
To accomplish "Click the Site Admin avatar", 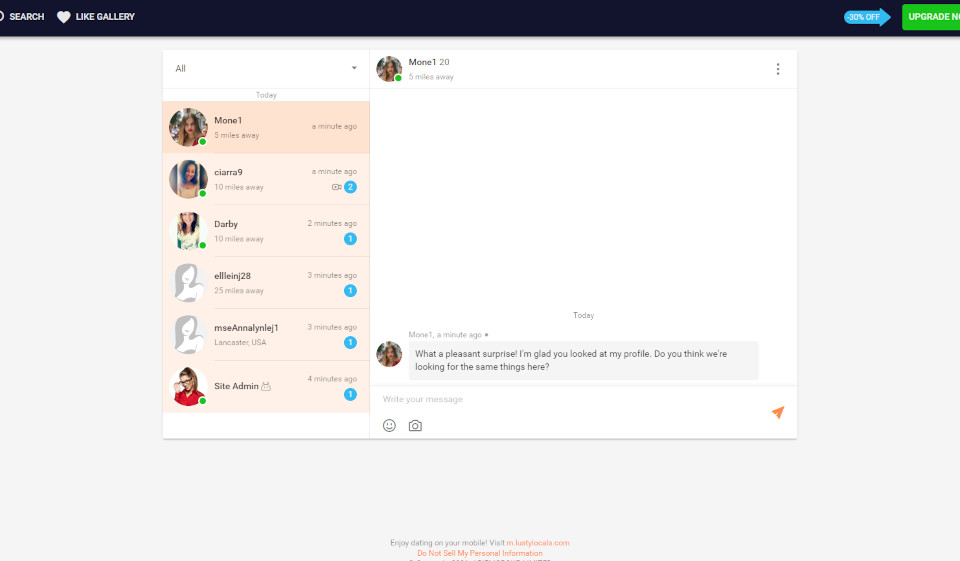I will [188, 386].
